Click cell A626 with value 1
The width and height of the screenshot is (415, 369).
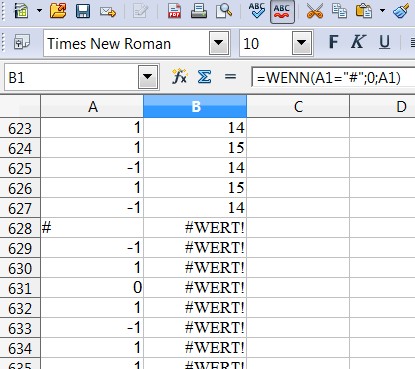[92, 188]
